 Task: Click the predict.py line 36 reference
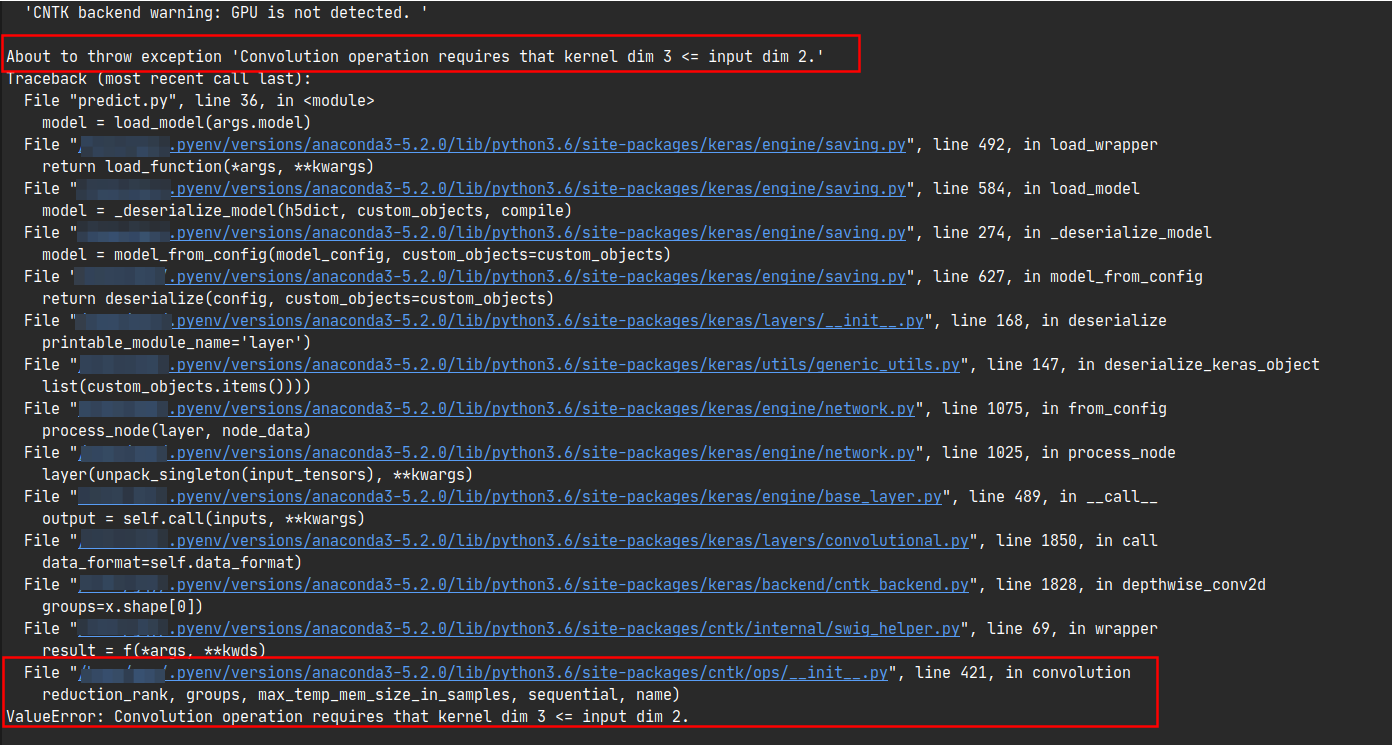[x=200, y=100]
